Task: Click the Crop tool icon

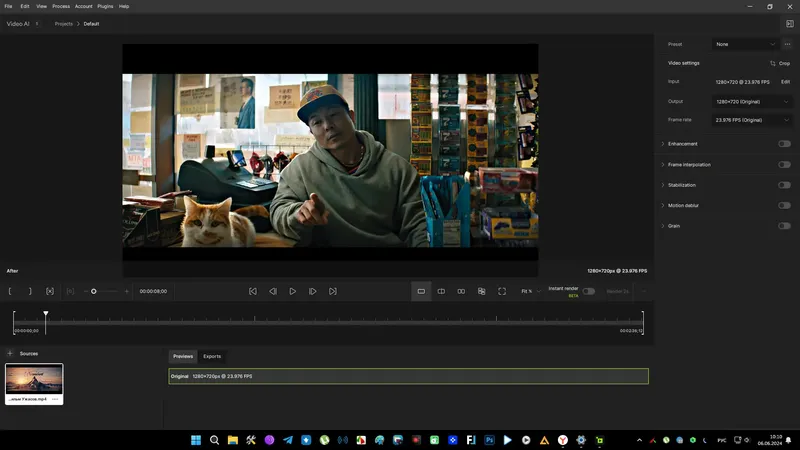Action: pos(773,63)
